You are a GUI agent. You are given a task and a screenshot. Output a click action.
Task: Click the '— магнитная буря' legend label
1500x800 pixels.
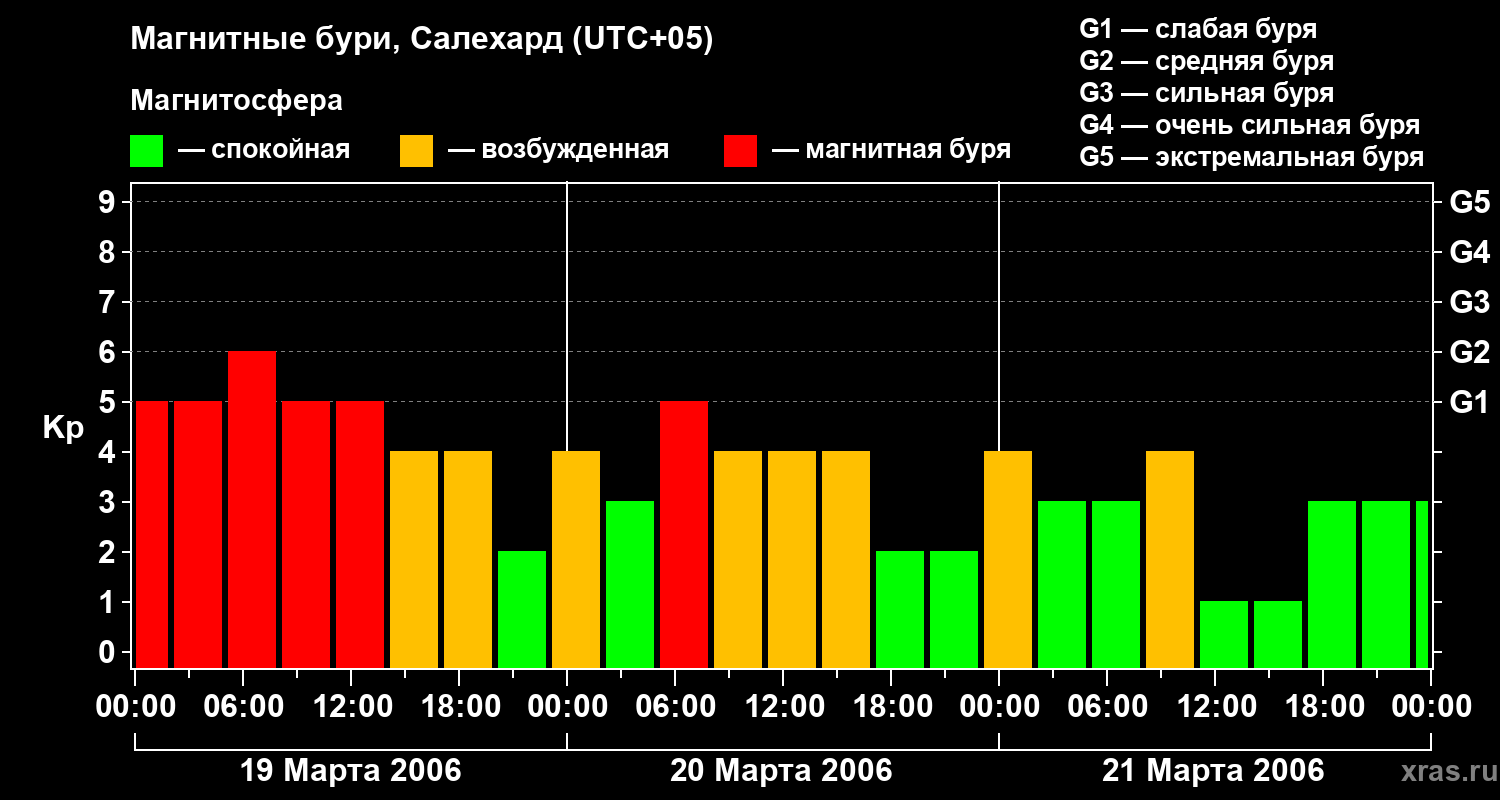coord(891,150)
